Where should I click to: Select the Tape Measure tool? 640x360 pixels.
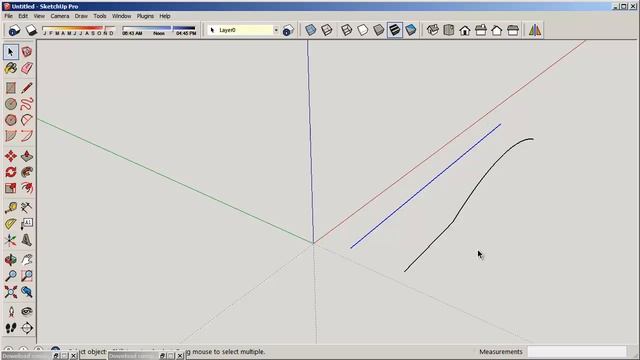coord(11,208)
